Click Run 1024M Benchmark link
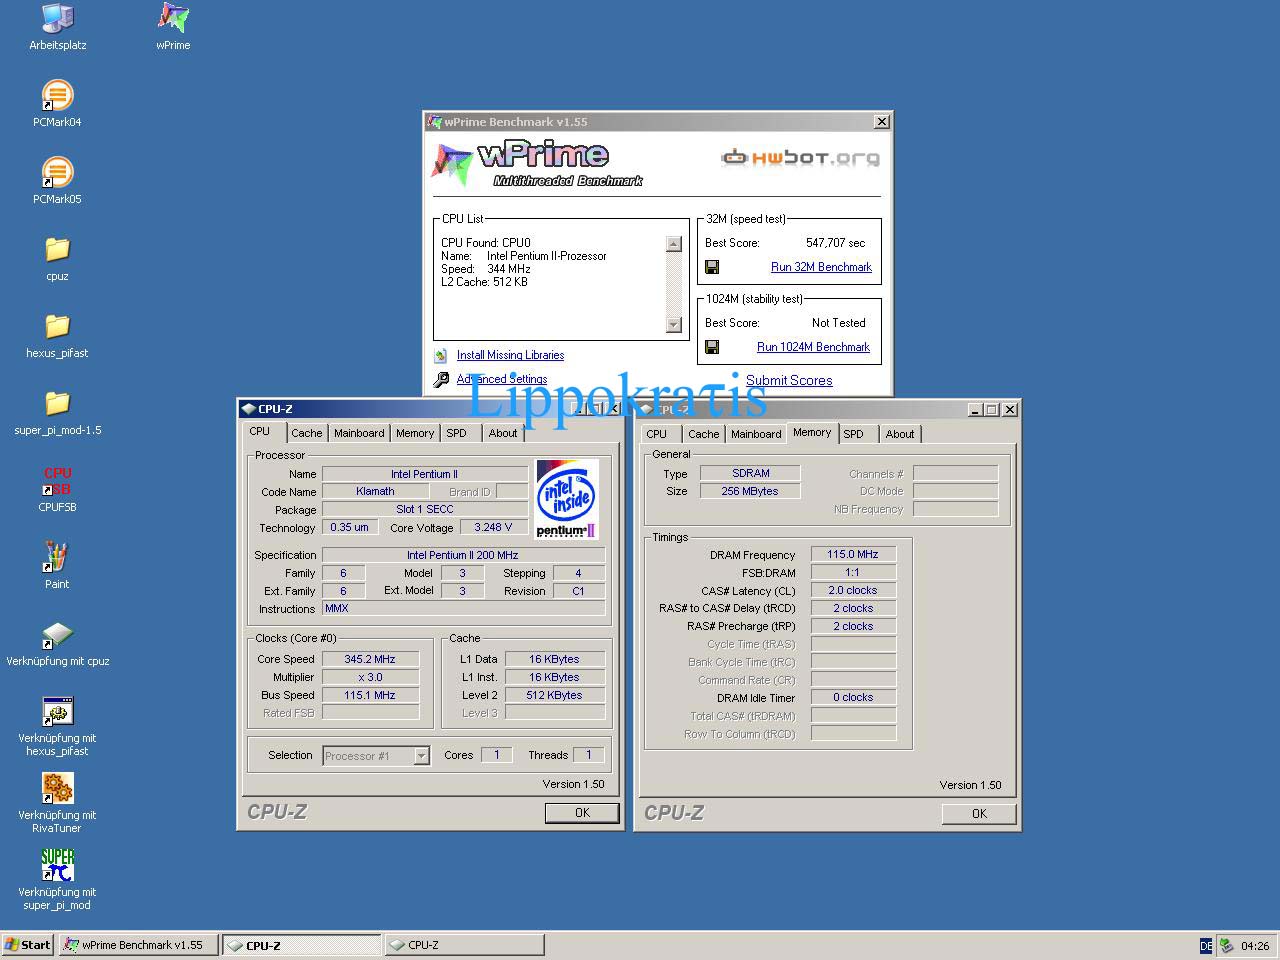 click(813, 347)
